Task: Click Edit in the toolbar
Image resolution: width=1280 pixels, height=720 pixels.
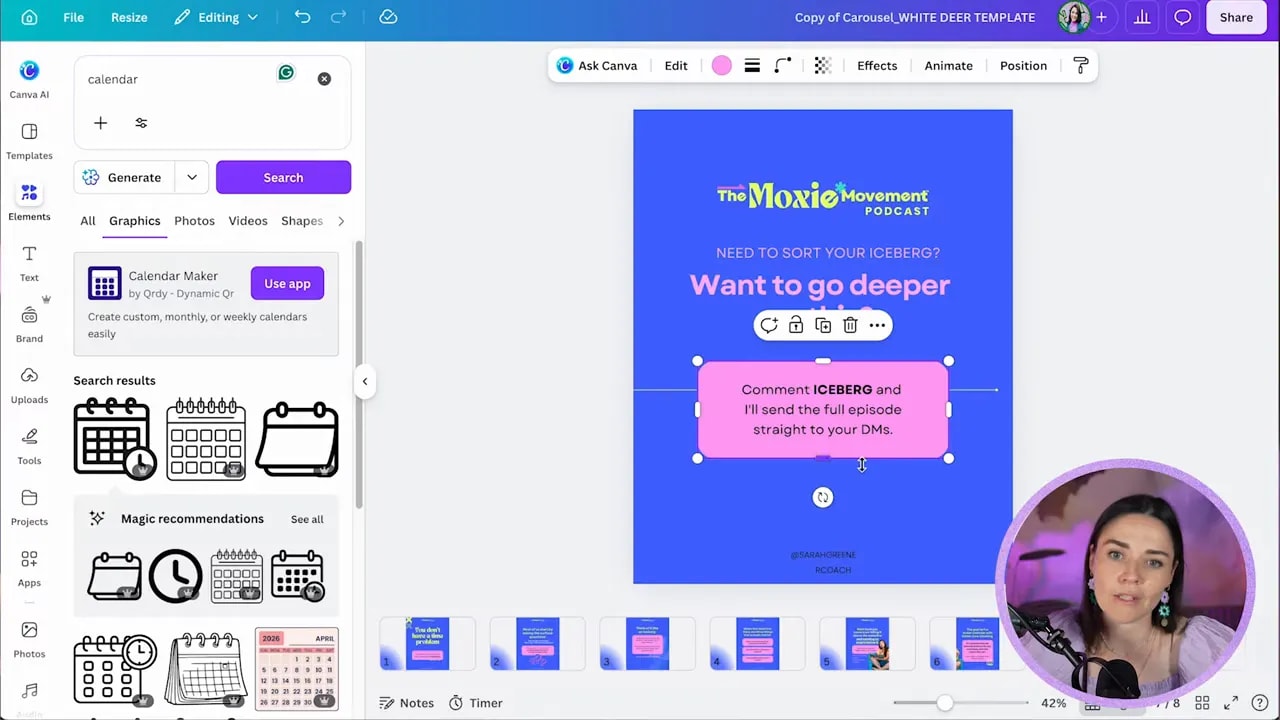Action: click(x=676, y=66)
